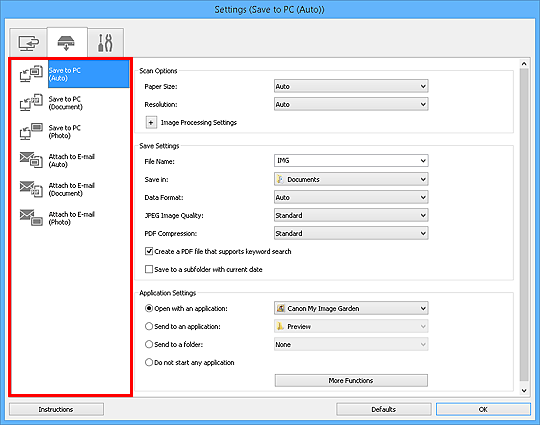Click the More Functions button

tap(351, 381)
